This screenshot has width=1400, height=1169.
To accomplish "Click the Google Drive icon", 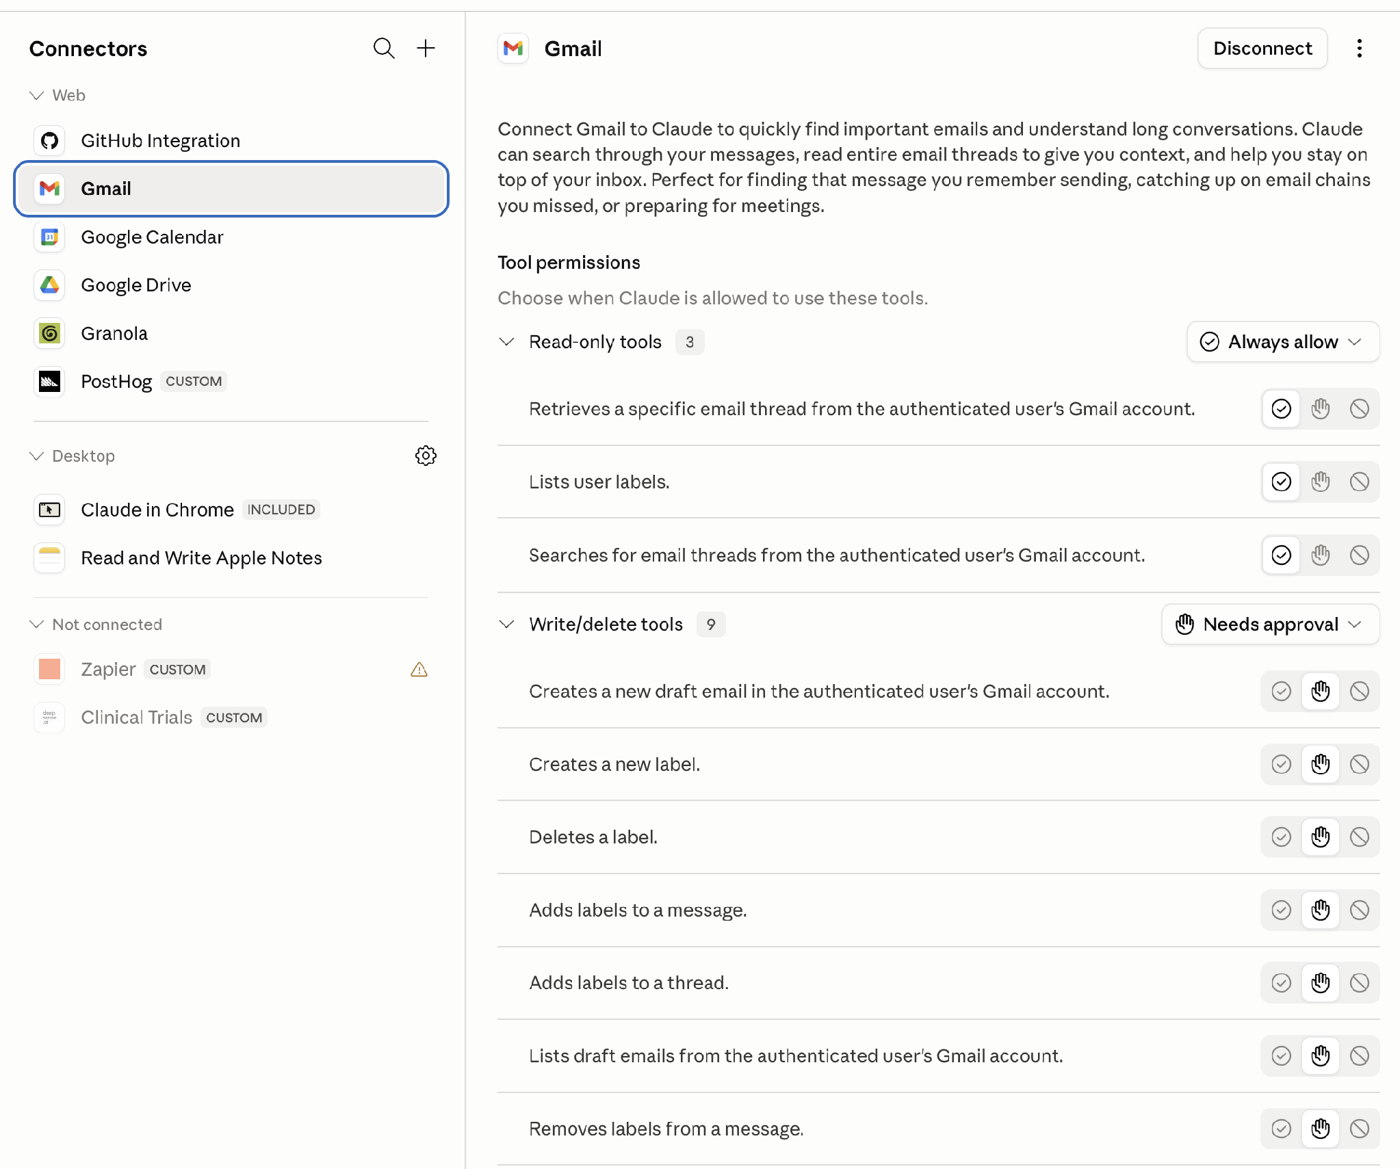I will click(50, 285).
